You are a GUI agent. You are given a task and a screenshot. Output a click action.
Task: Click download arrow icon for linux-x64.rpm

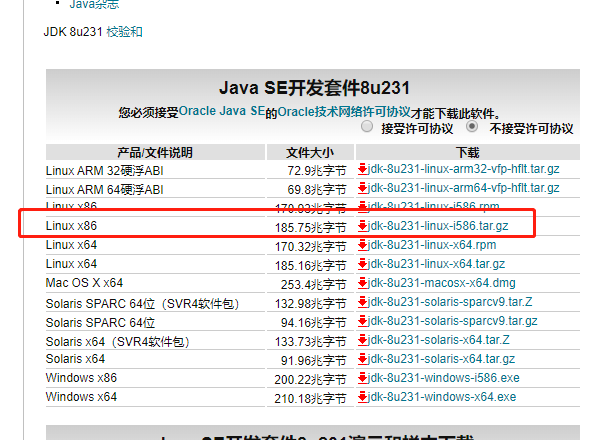[x=362, y=245]
